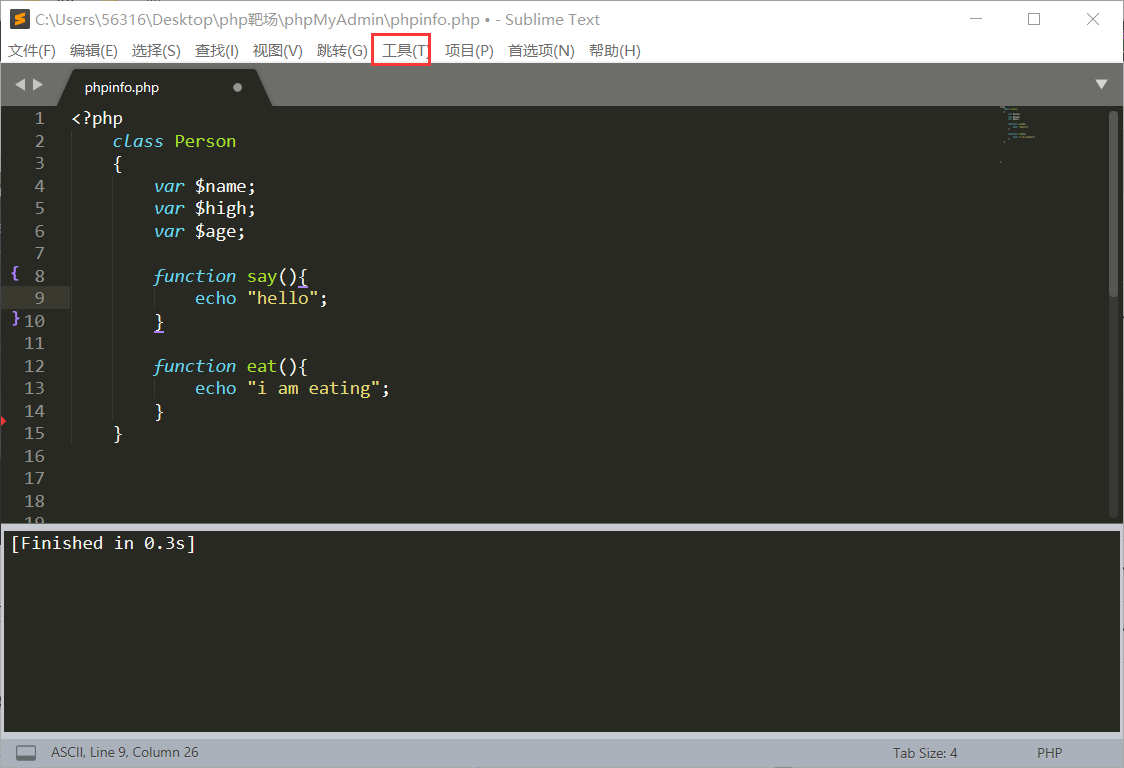Click the "hello" string
This screenshot has height=768, width=1124.
point(282,298)
